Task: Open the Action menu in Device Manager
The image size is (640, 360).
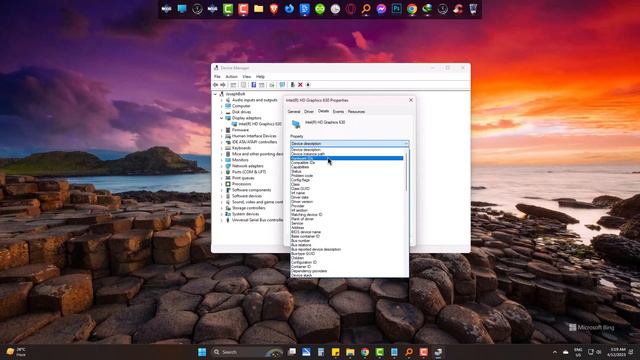Action: pyautogui.click(x=231, y=77)
